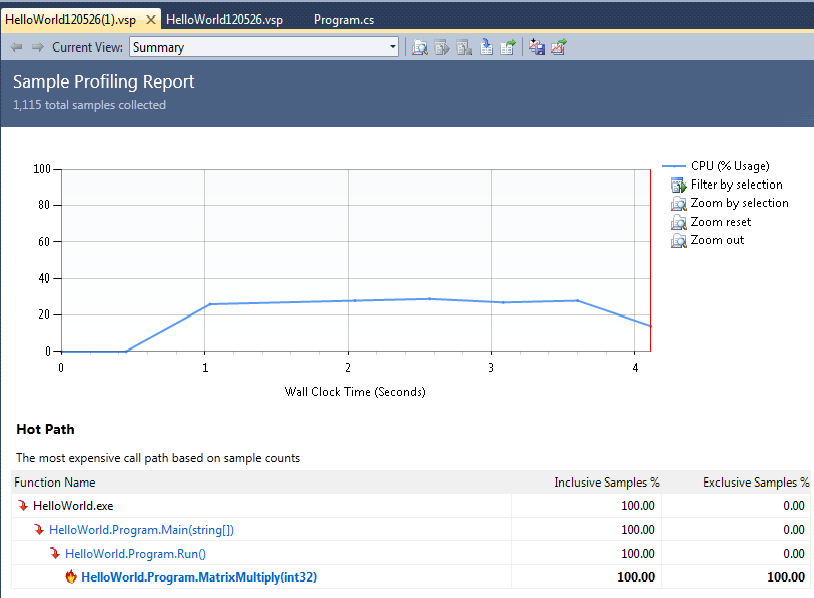Viewport: 814px width, 598px height.
Task: Click the navigate forward arrow icon
Action: coord(37,47)
